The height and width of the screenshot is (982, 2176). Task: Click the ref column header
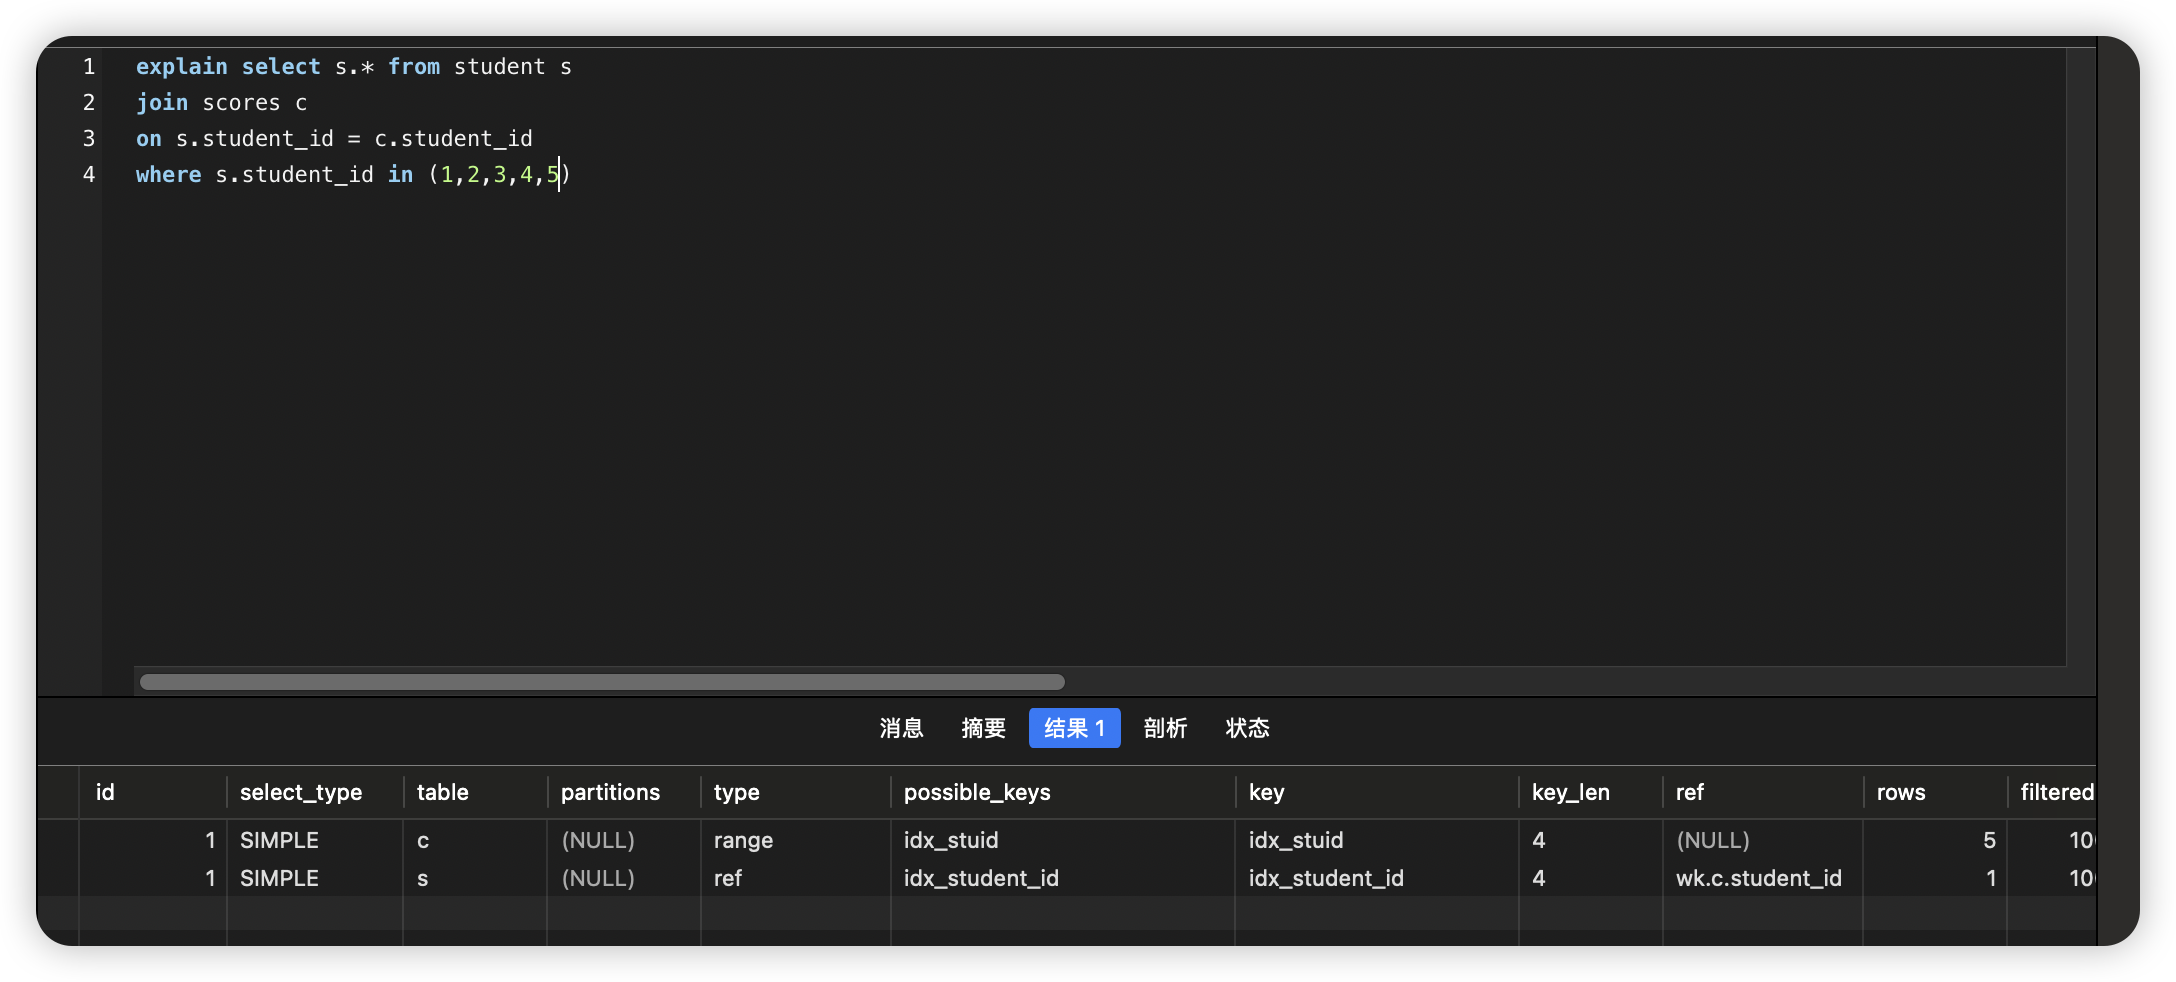click(x=1763, y=792)
